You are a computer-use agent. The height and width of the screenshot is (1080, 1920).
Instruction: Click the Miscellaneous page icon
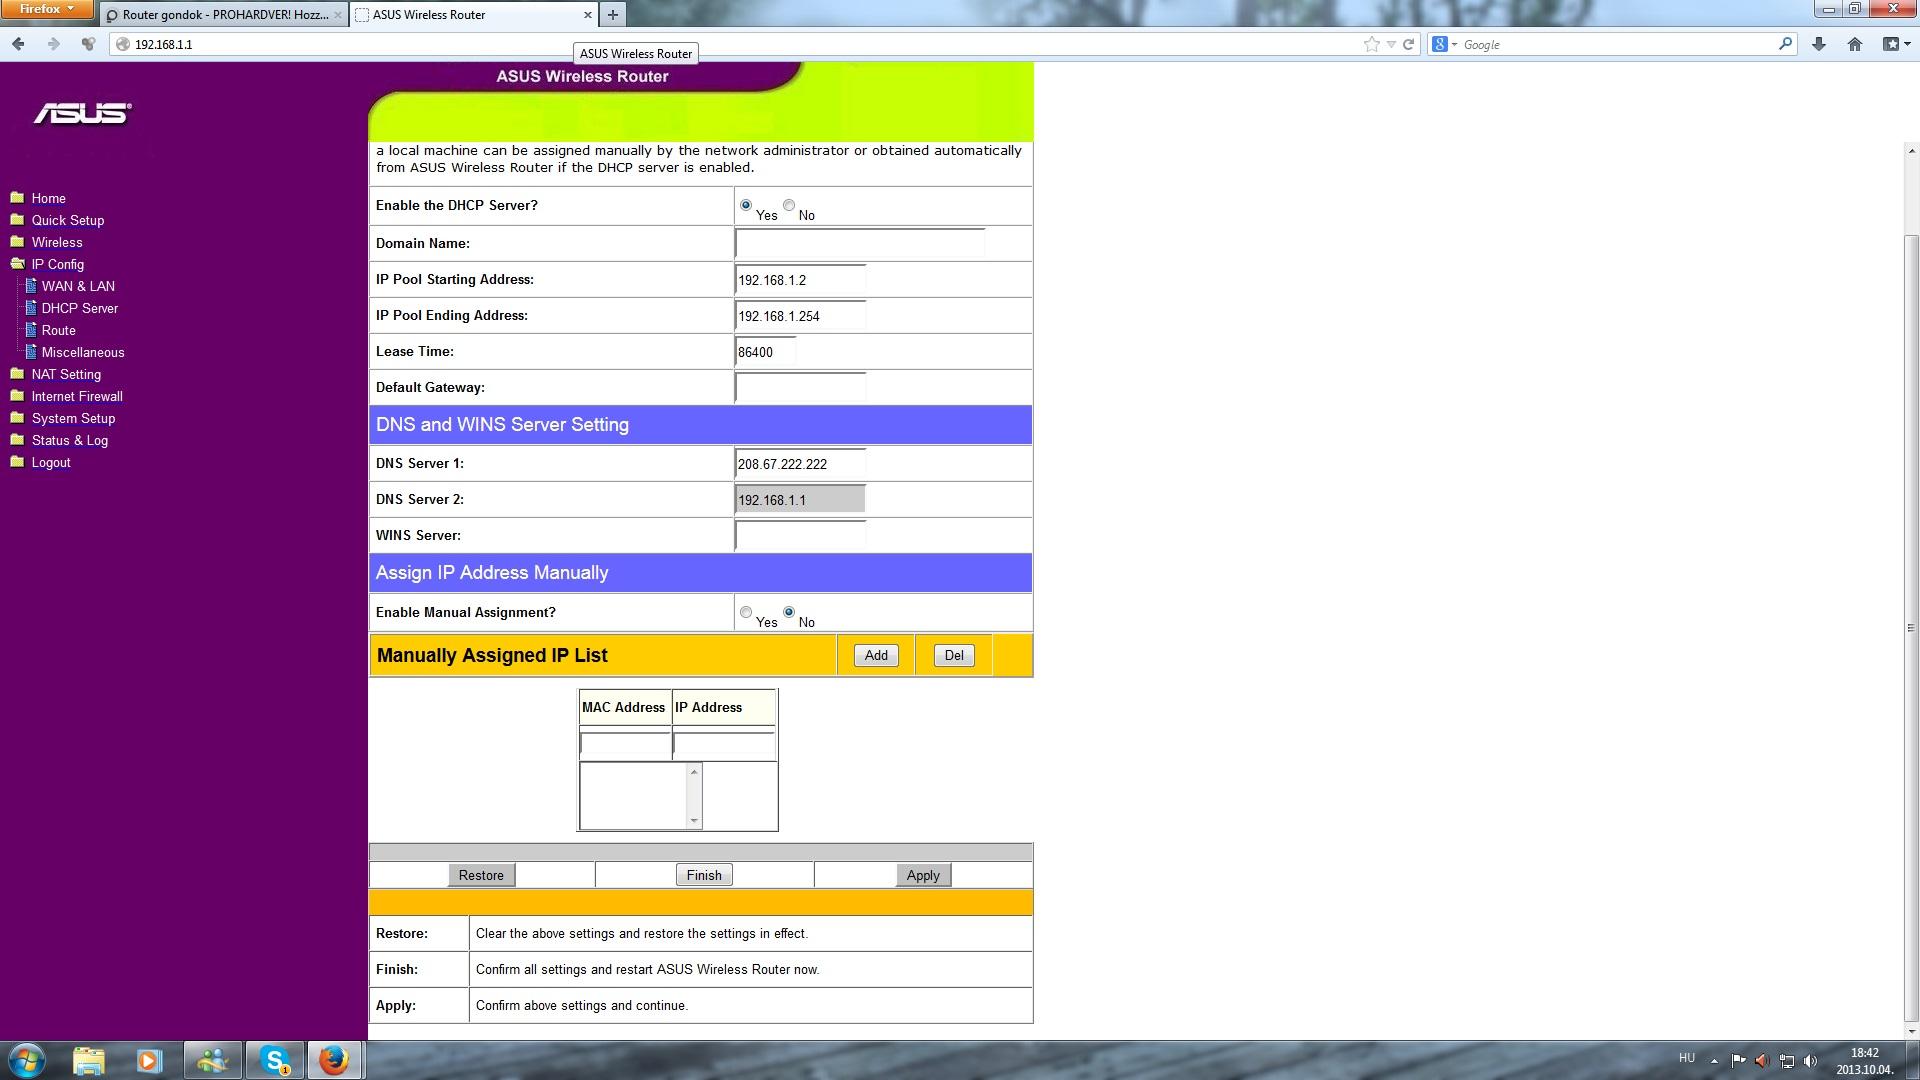tap(31, 351)
